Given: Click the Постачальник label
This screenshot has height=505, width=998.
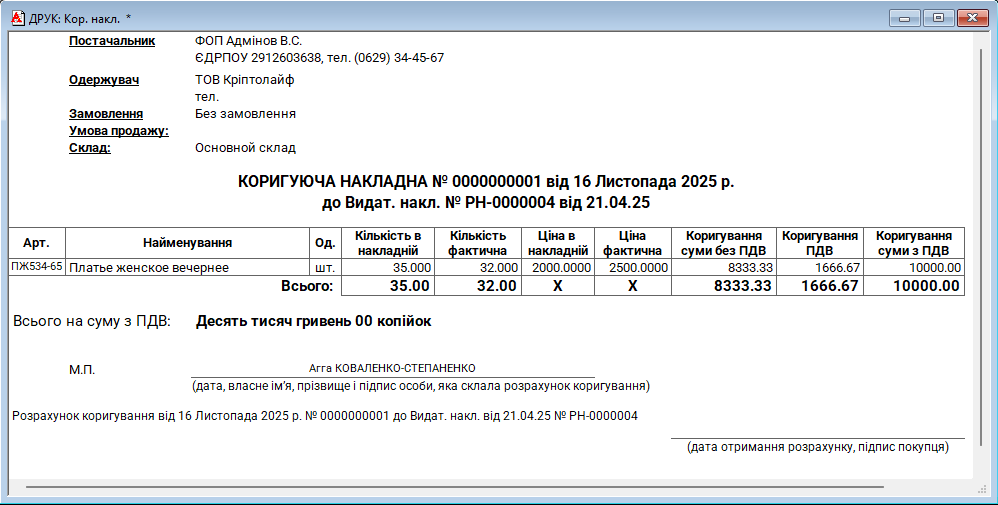Looking at the screenshot, I should (112, 41).
